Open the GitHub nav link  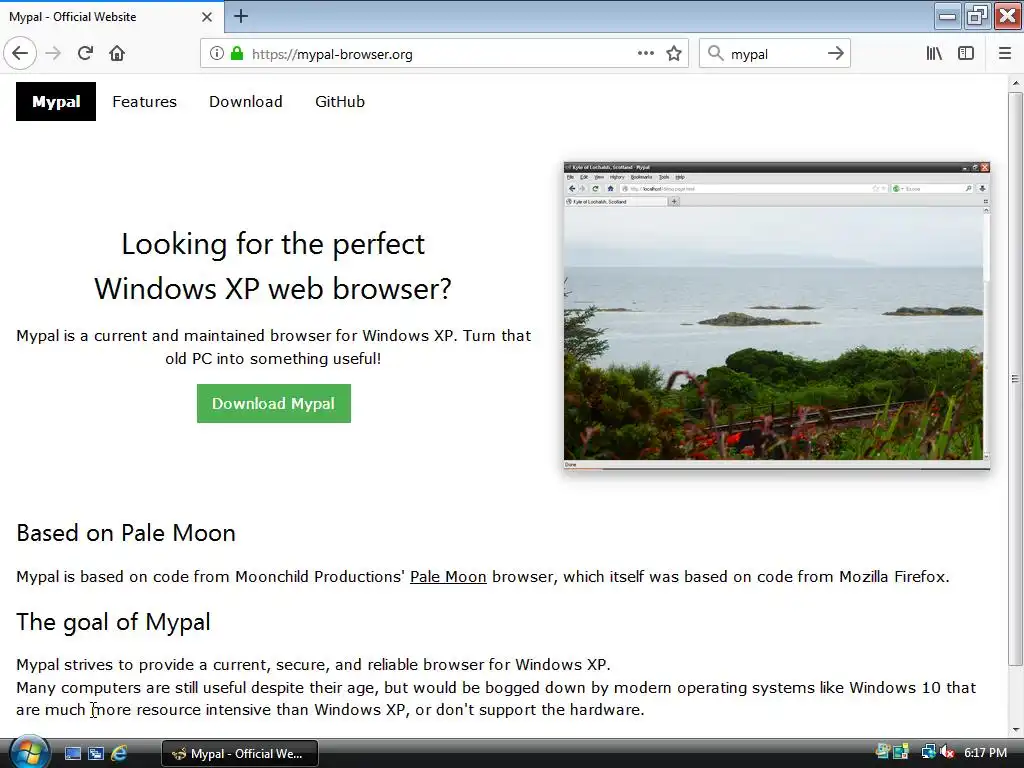pyautogui.click(x=340, y=102)
